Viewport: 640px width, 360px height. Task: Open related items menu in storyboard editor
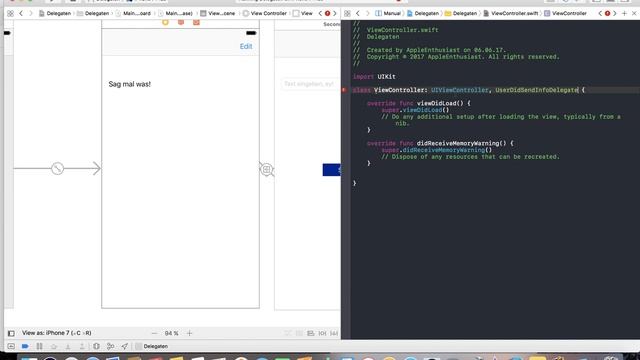pyautogui.click(x=10, y=13)
